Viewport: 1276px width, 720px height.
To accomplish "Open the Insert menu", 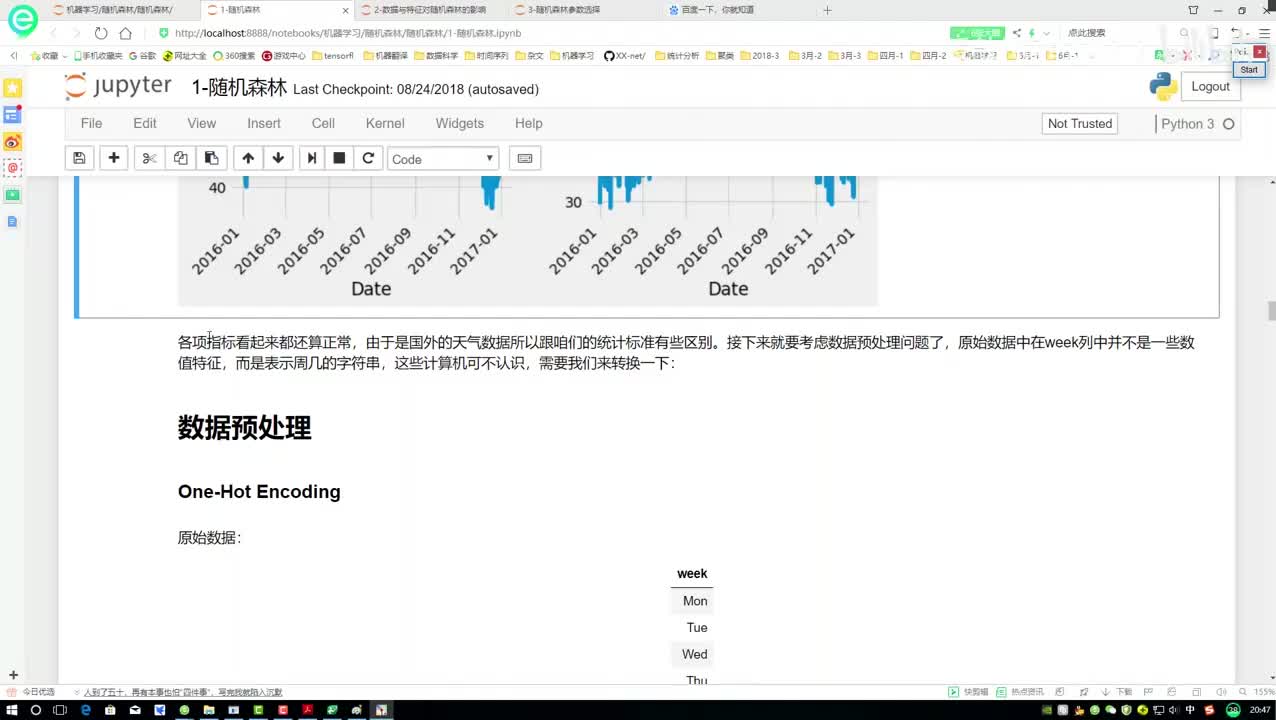I will (264, 123).
